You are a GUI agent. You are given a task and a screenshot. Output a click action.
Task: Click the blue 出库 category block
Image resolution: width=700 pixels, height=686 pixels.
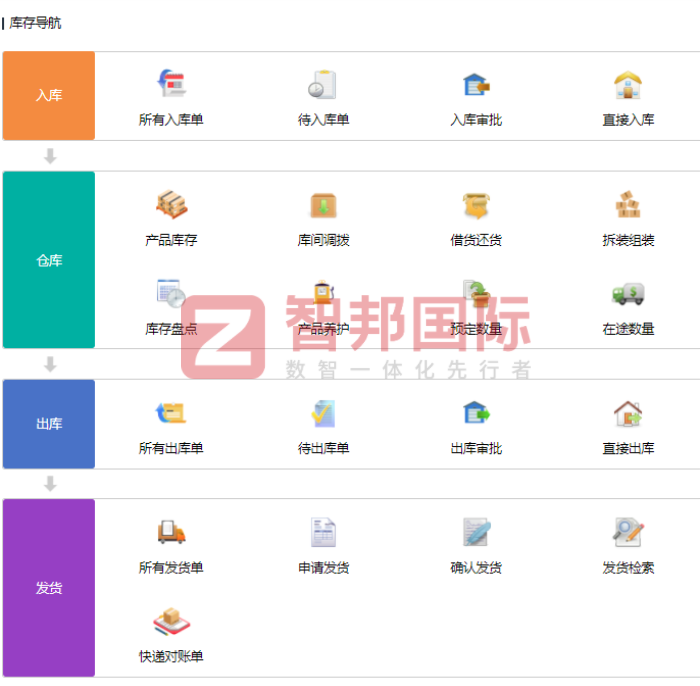49,424
